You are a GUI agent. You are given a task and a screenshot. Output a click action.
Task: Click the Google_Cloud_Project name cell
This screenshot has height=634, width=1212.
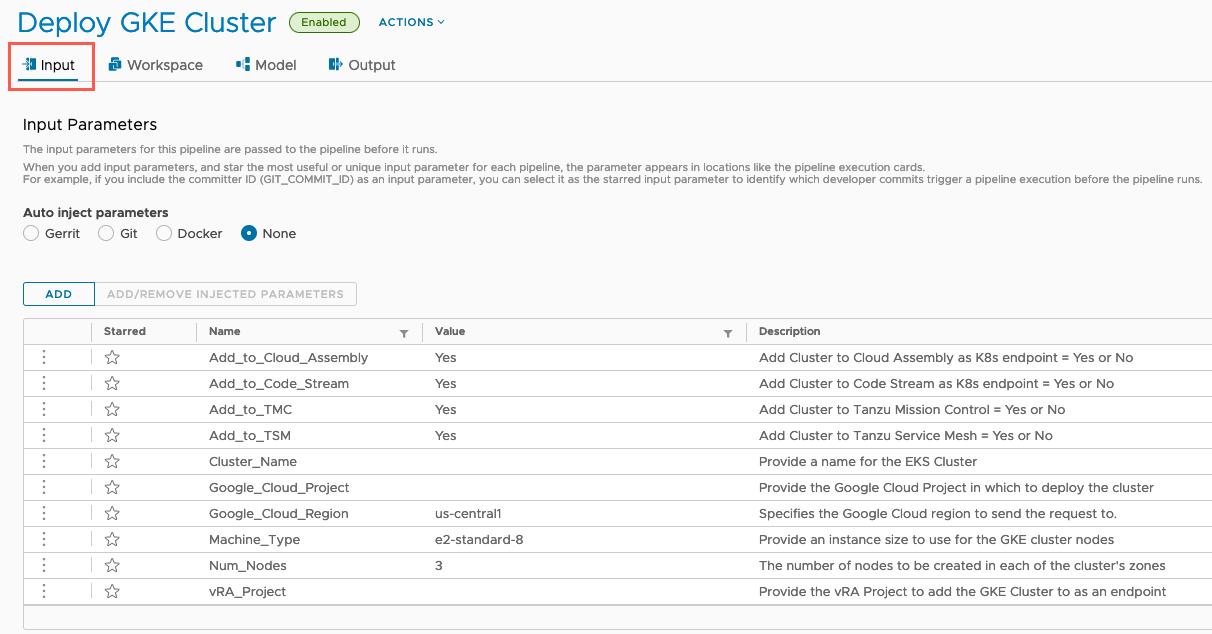[x=279, y=487]
